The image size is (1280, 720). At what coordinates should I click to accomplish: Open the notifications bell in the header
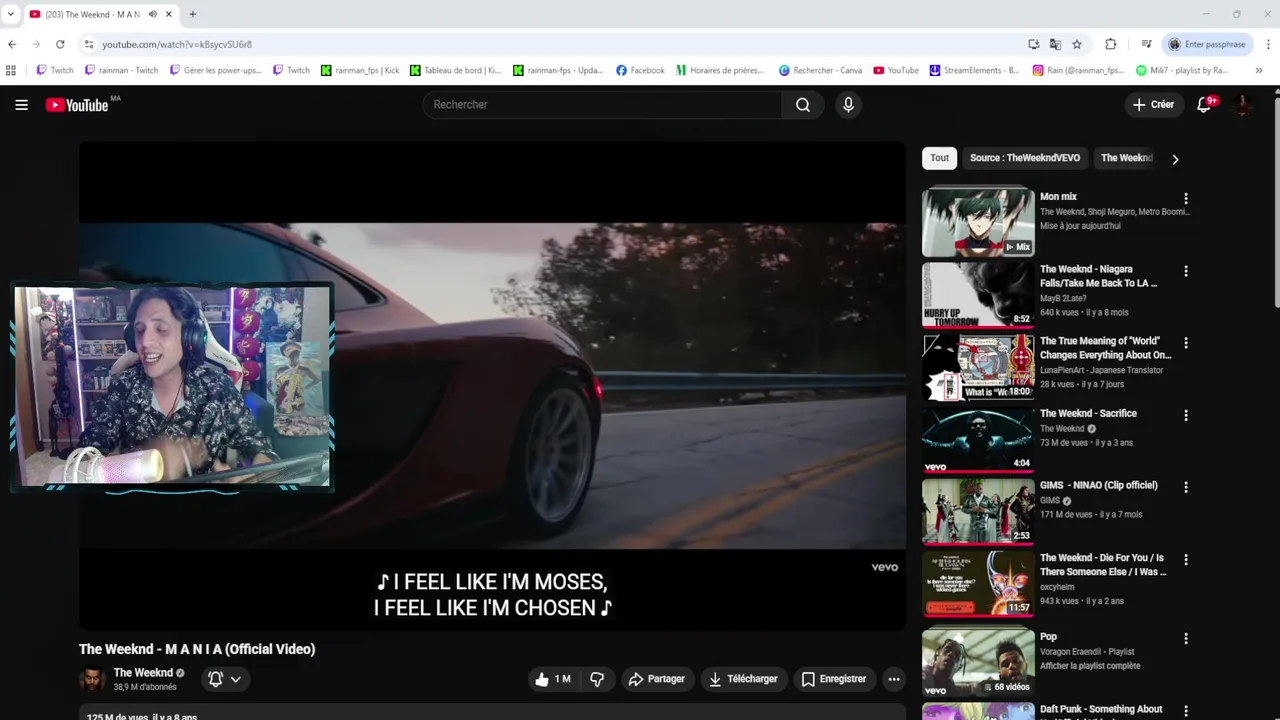pos(1205,105)
